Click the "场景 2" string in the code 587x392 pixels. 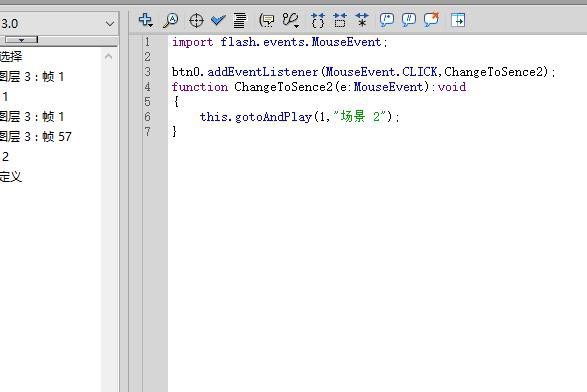point(359,116)
